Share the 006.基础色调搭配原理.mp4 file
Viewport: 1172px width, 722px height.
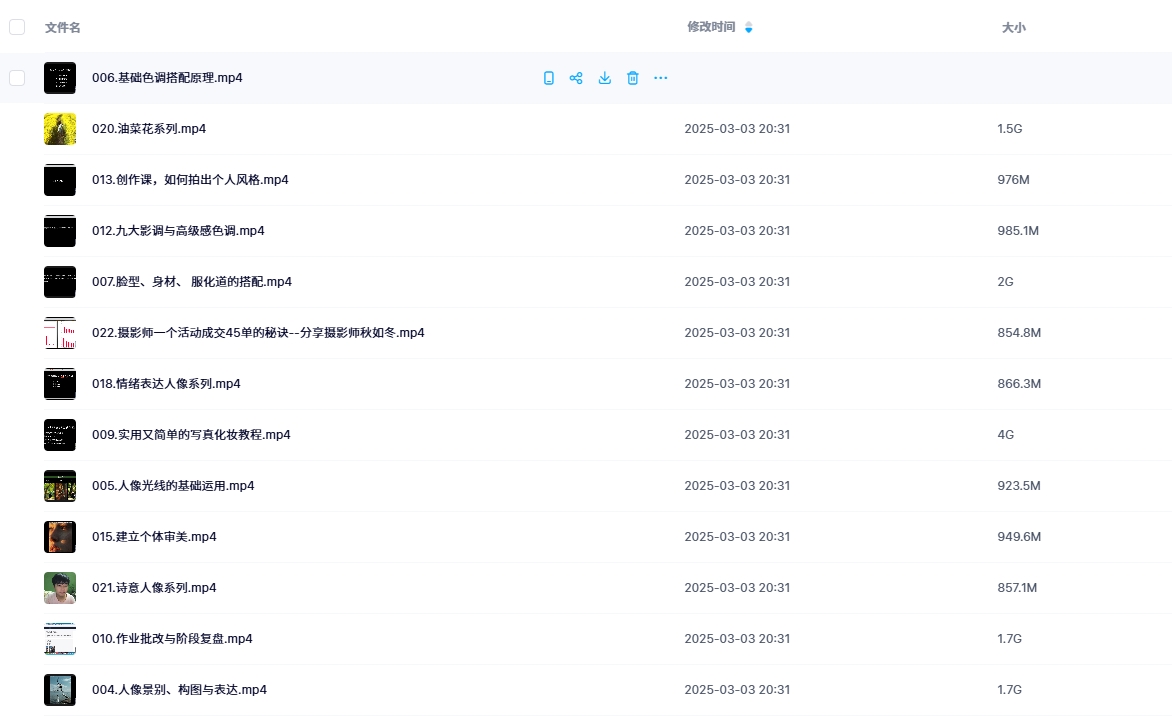(576, 78)
